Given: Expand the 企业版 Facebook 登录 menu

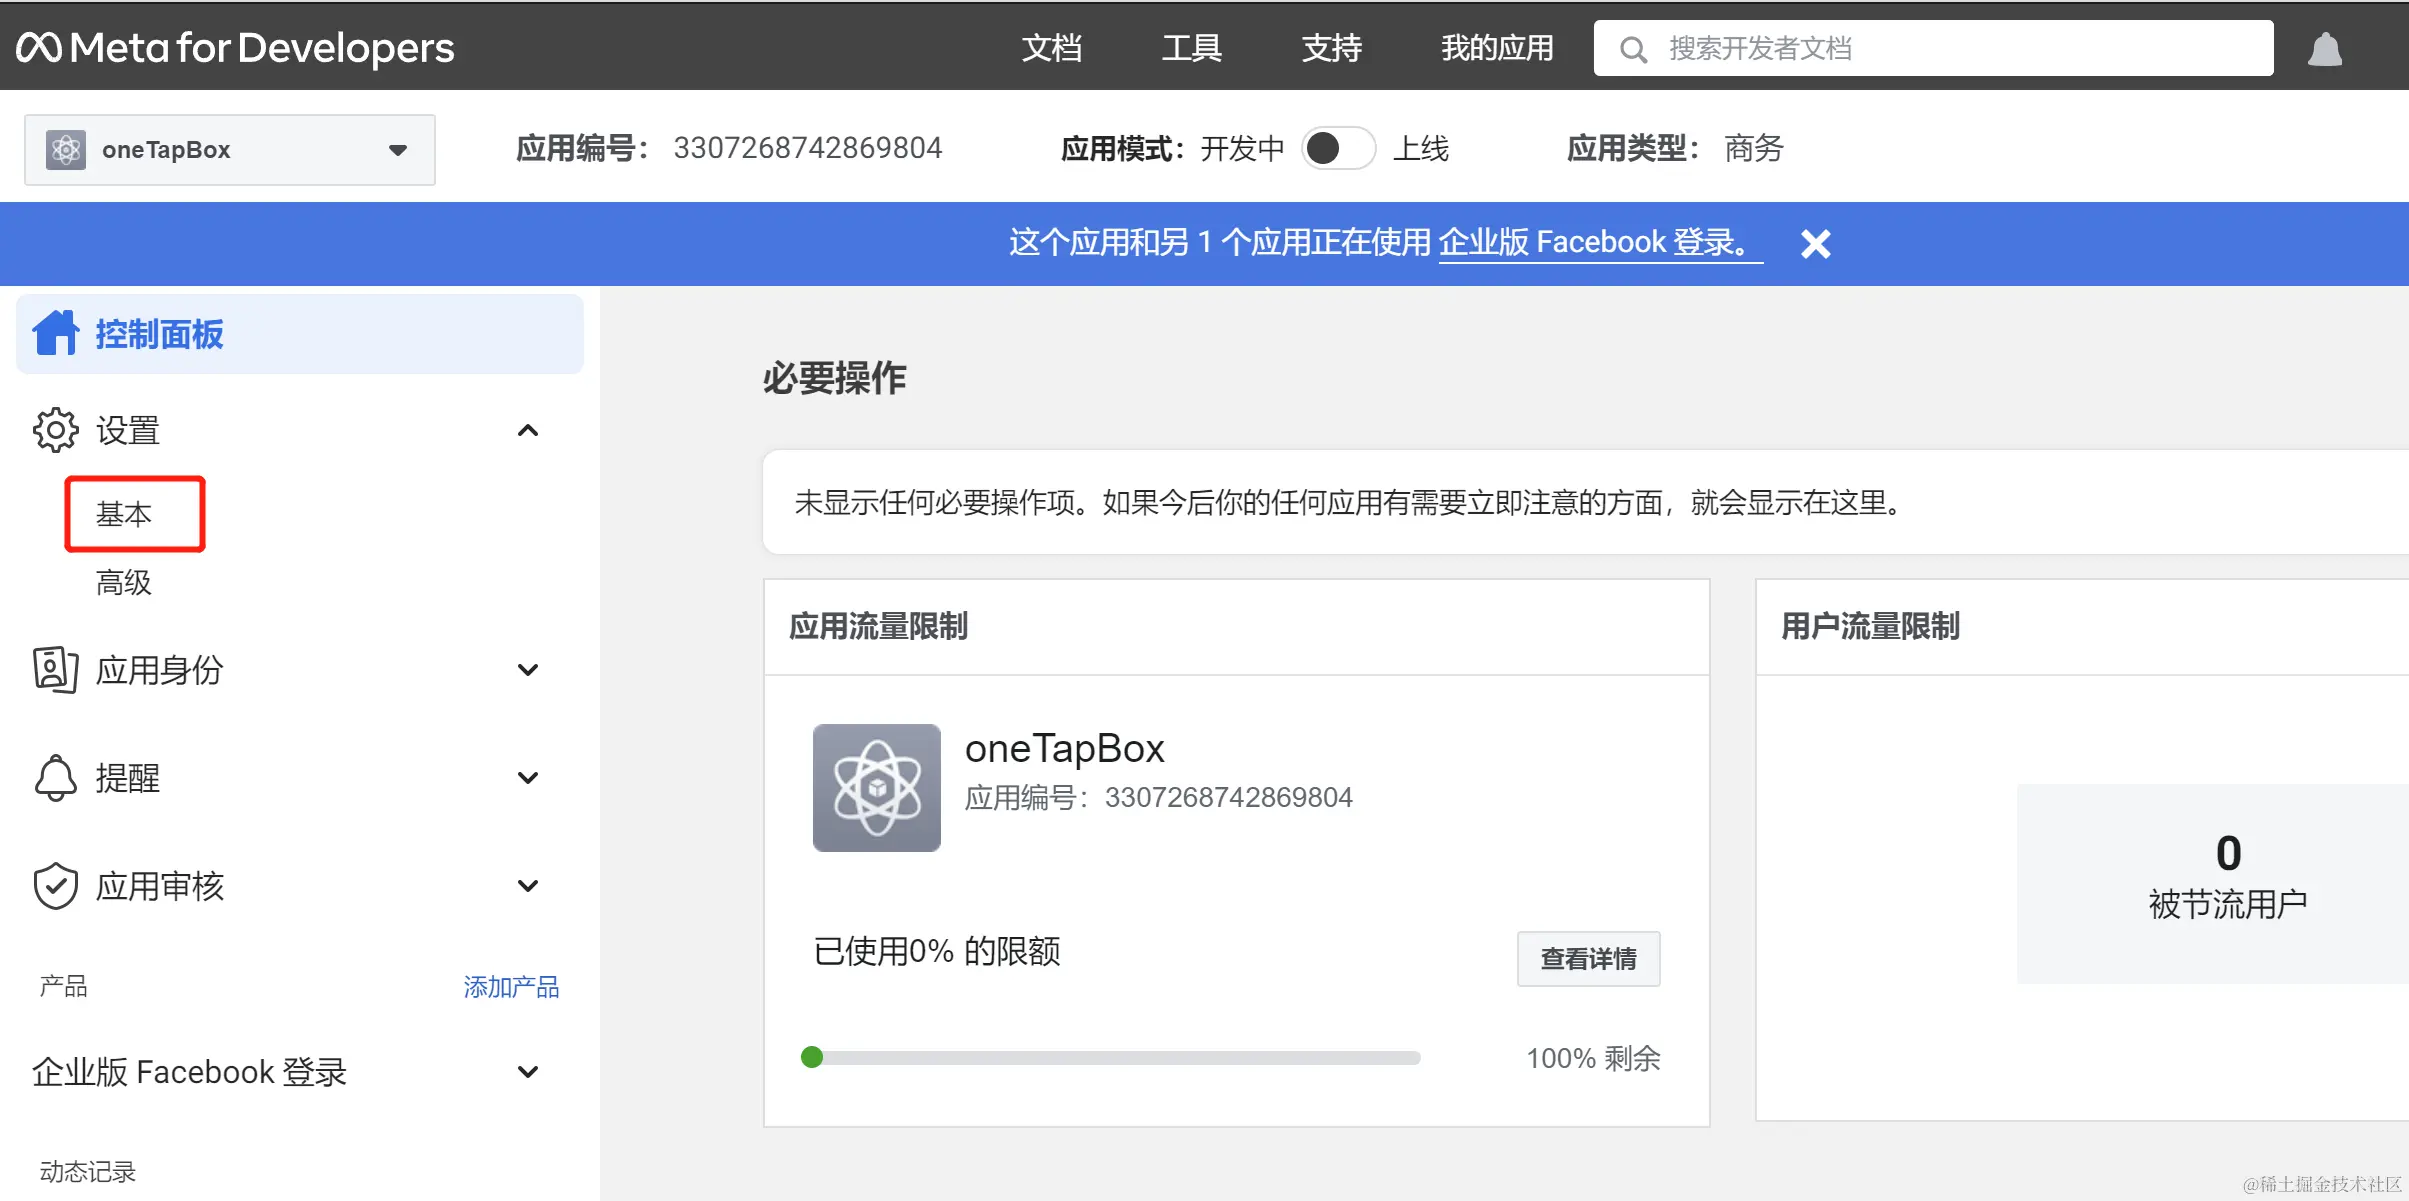Looking at the screenshot, I should [528, 1072].
